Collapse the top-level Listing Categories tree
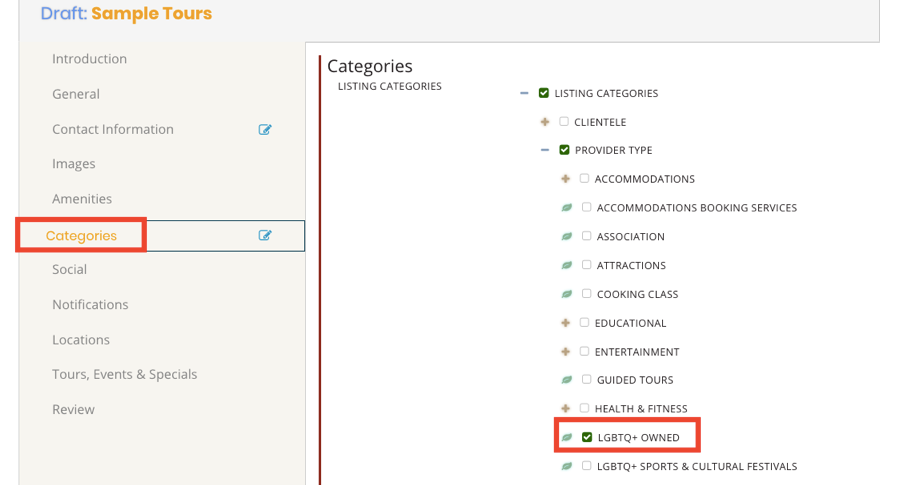 pos(524,93)
